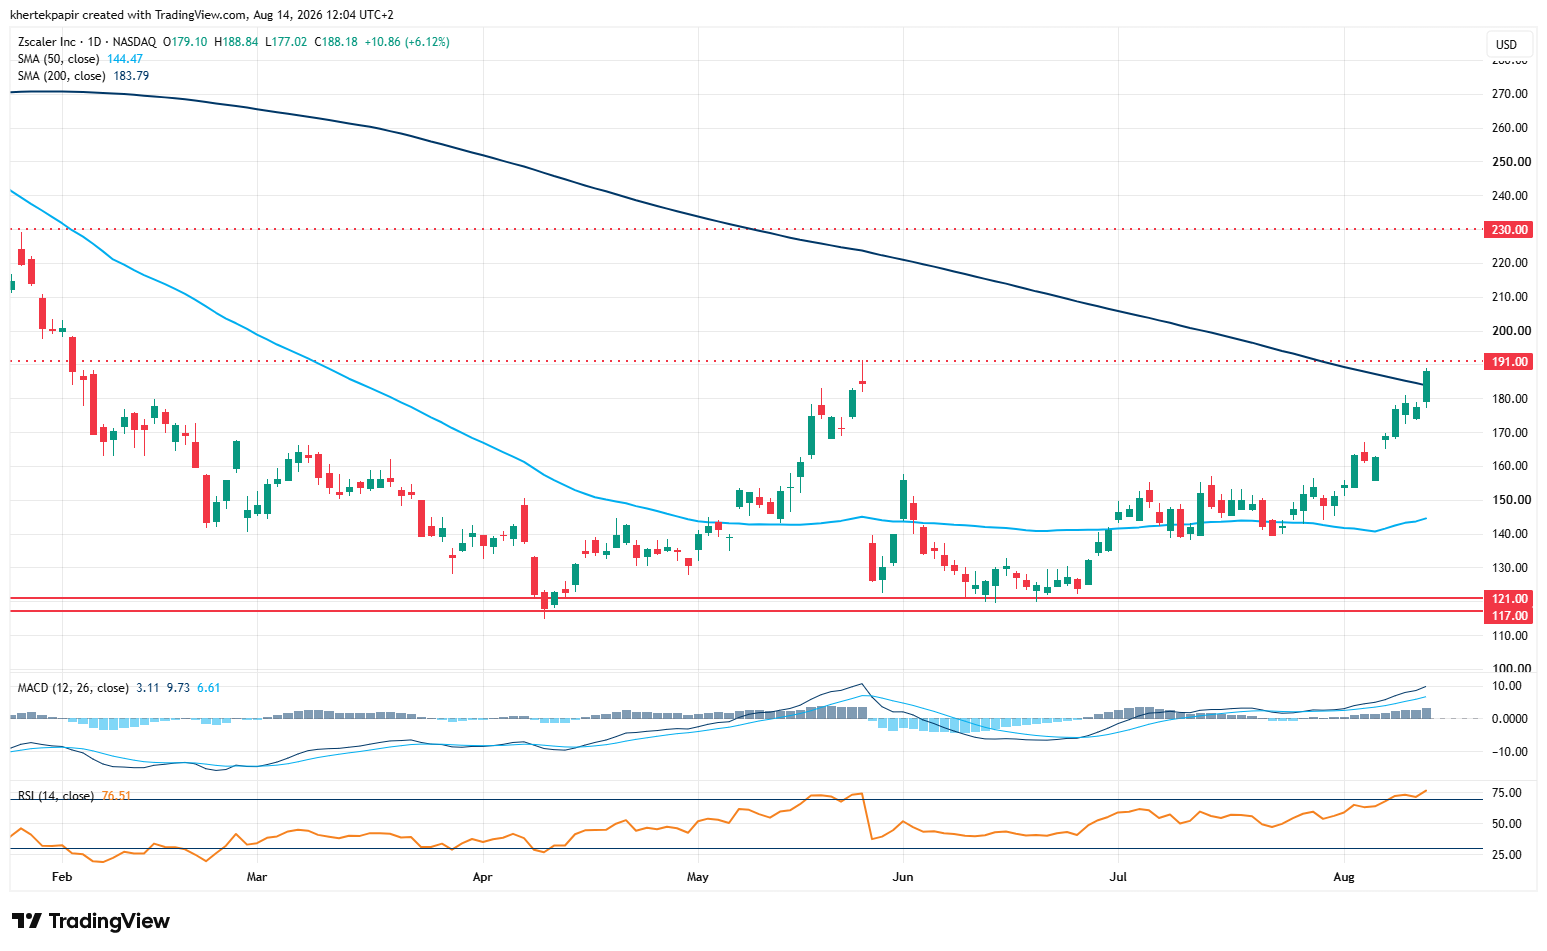The width and height of the screenshot is (1547, 951).
Task: Click the TradingView wordmark text
Action: (x=109, y=921)
